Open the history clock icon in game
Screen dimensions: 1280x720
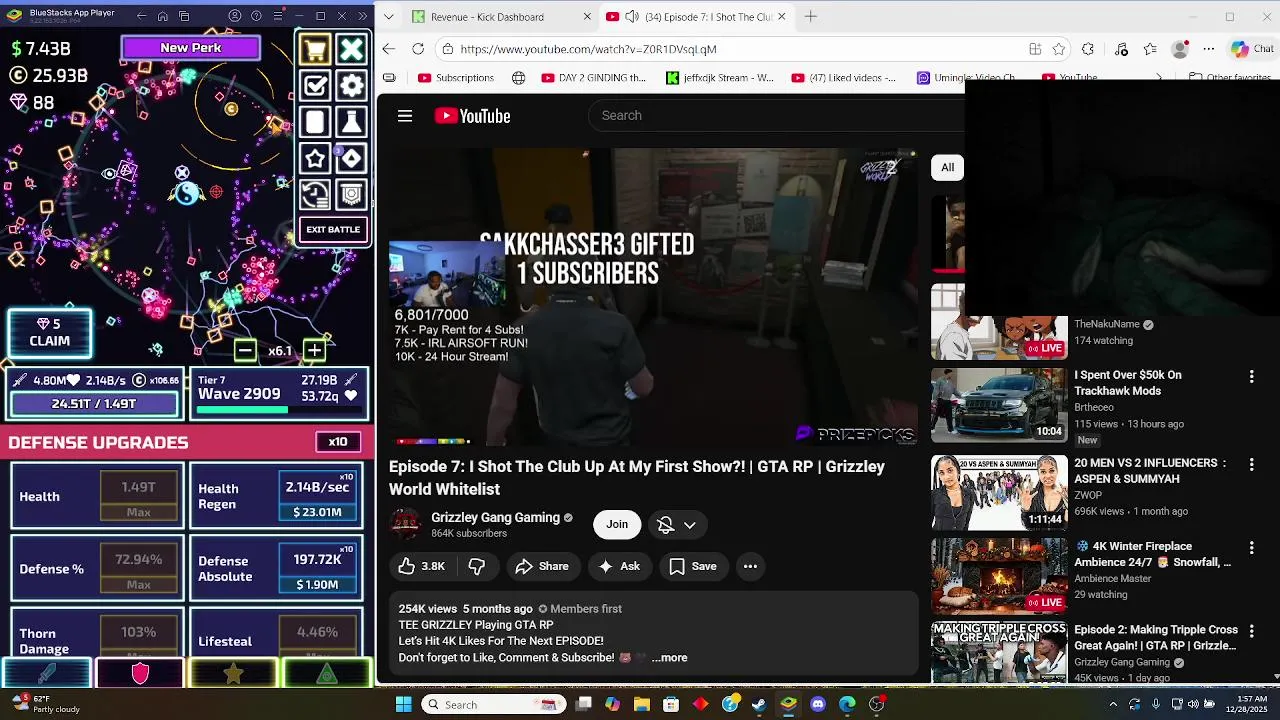(x=315, y=194)
